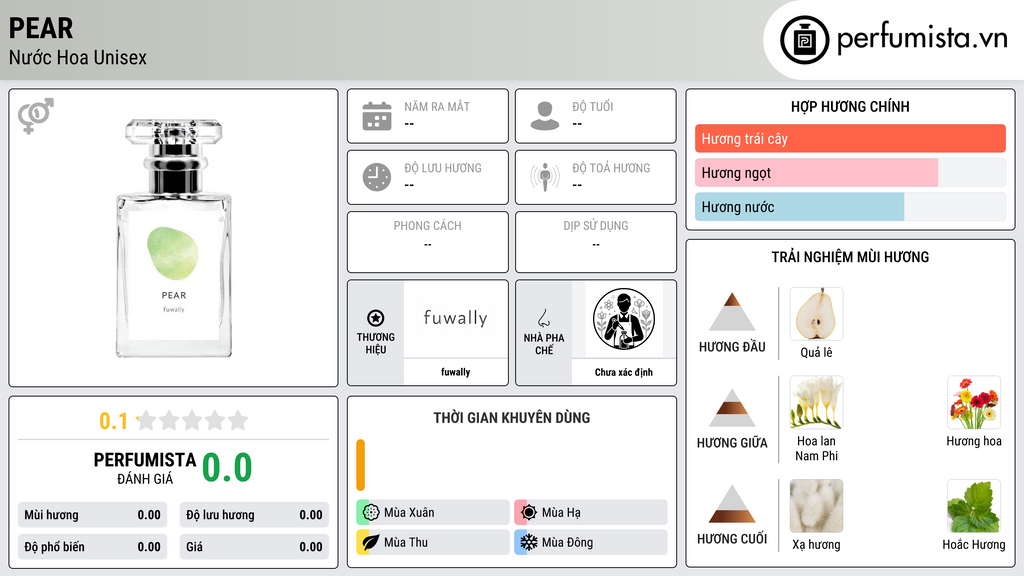
Task: Click the Chưa xác định perfumer label
Action: click(624, 372)
